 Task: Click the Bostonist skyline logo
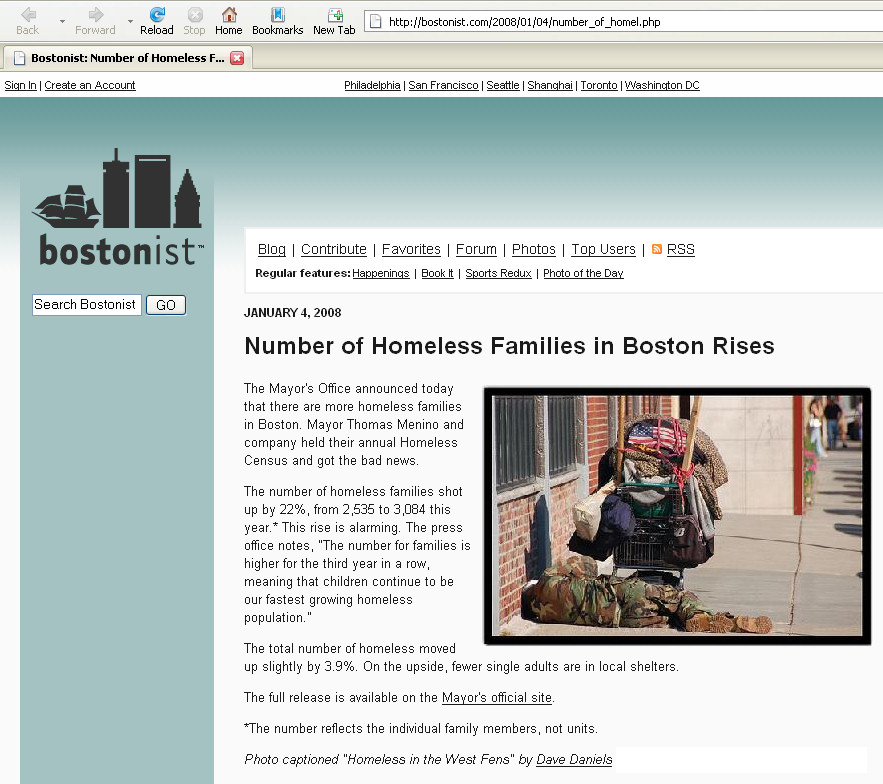click(118, 208)
